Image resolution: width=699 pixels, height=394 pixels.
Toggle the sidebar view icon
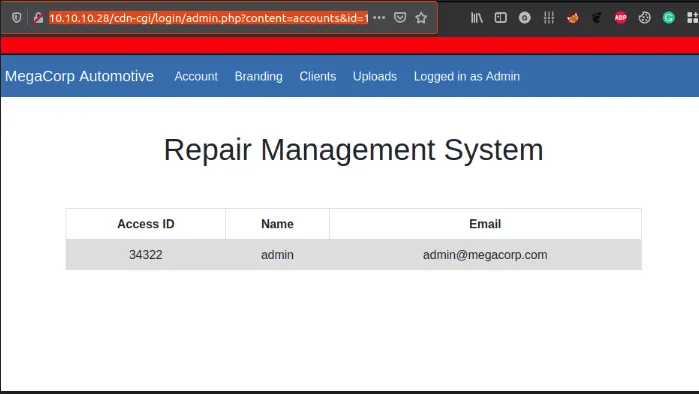tap(501, 18)
